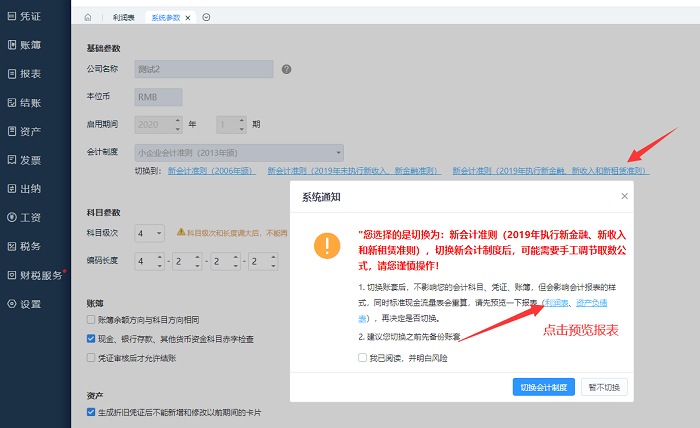Image resolution: width=700 pixels, height=428 pixels.
Task: Open the tab list dropdown after 系统参数
Action: 206,18
